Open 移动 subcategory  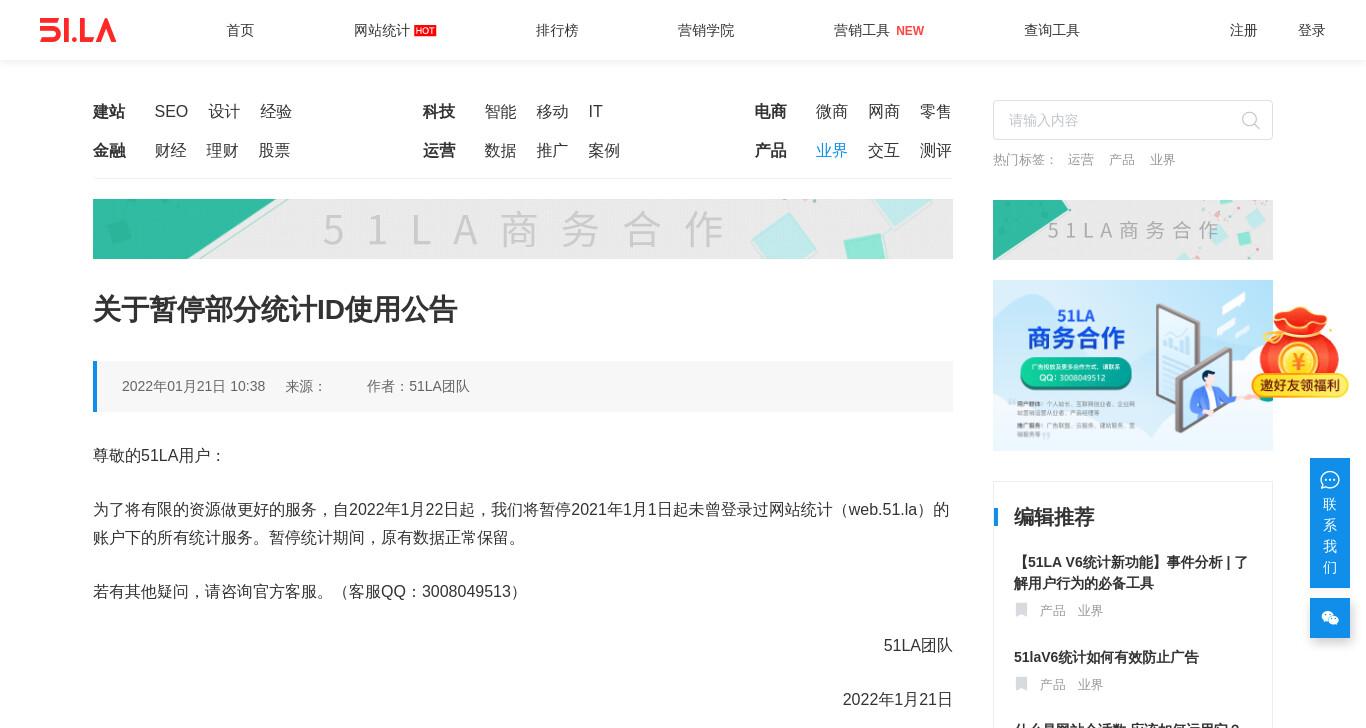[x=552, y=112]
